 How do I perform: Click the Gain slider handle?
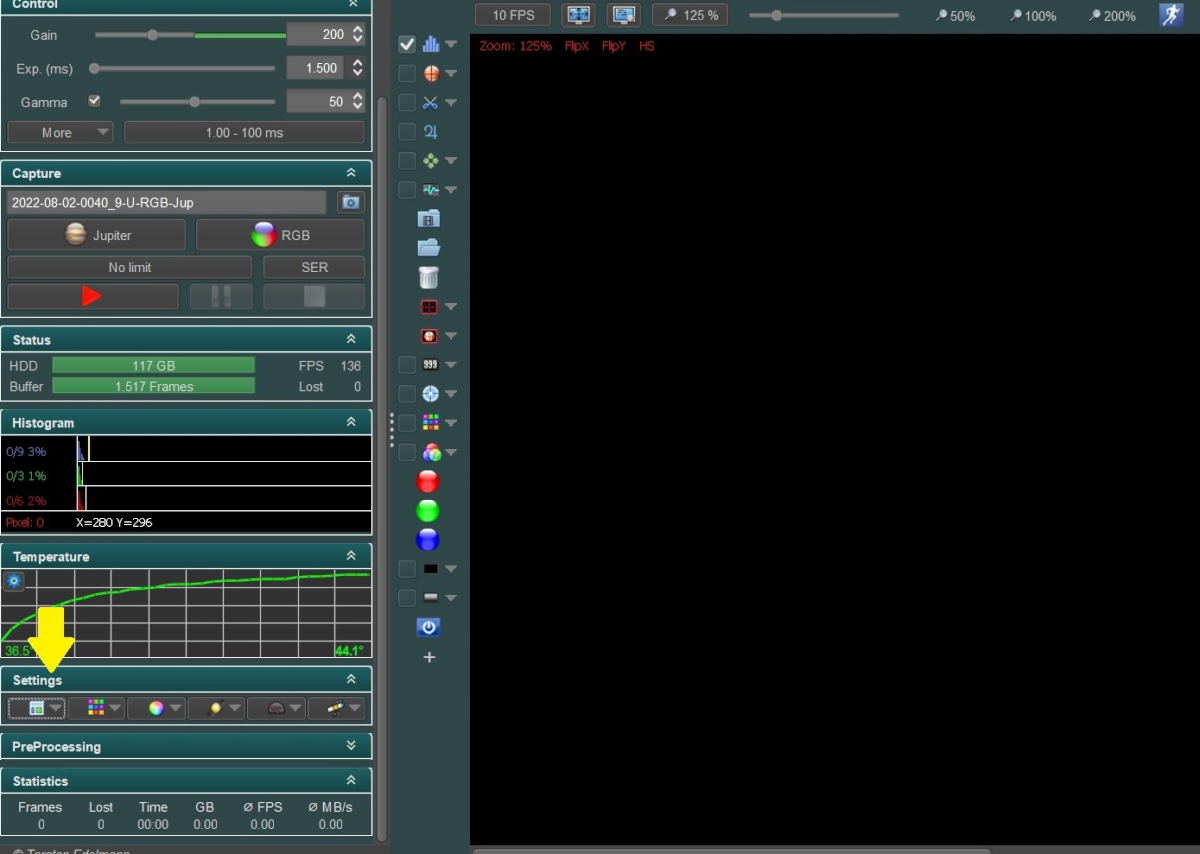(152, 35)
